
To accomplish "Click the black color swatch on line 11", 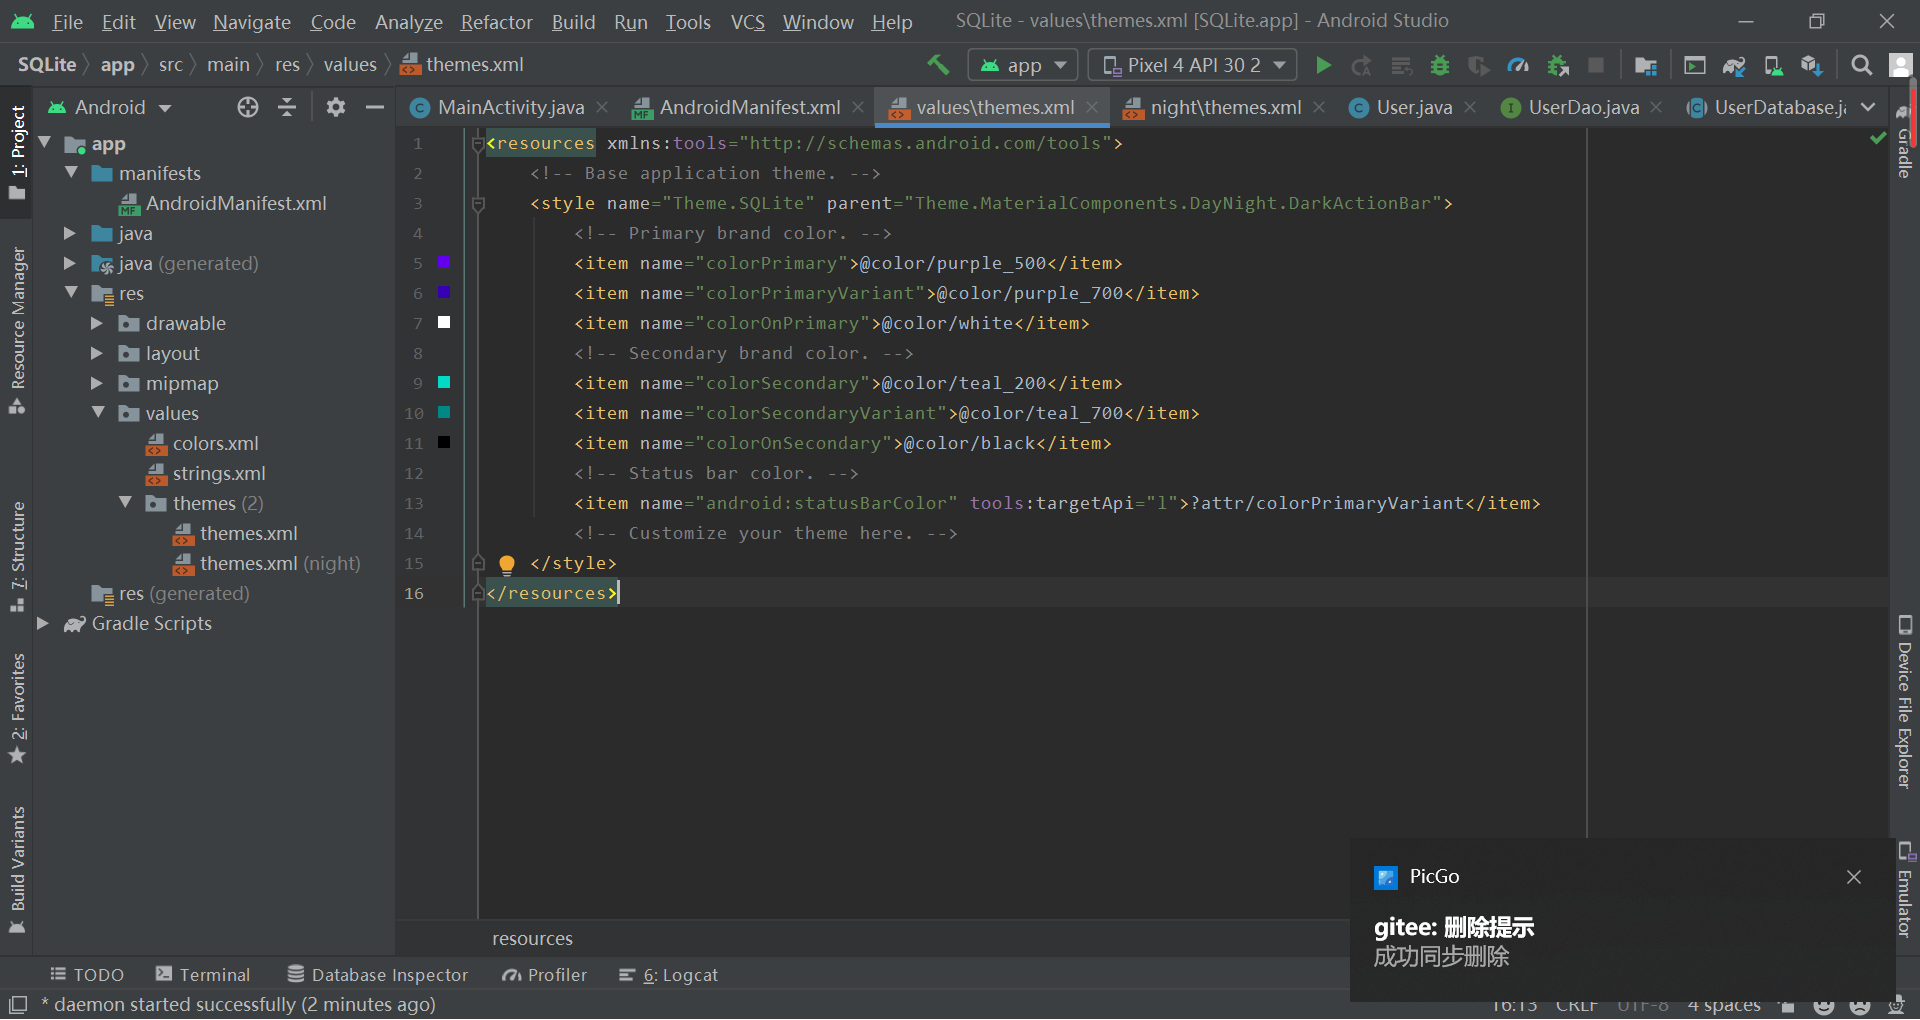I will pyautogui.click(x=444, y=442).
